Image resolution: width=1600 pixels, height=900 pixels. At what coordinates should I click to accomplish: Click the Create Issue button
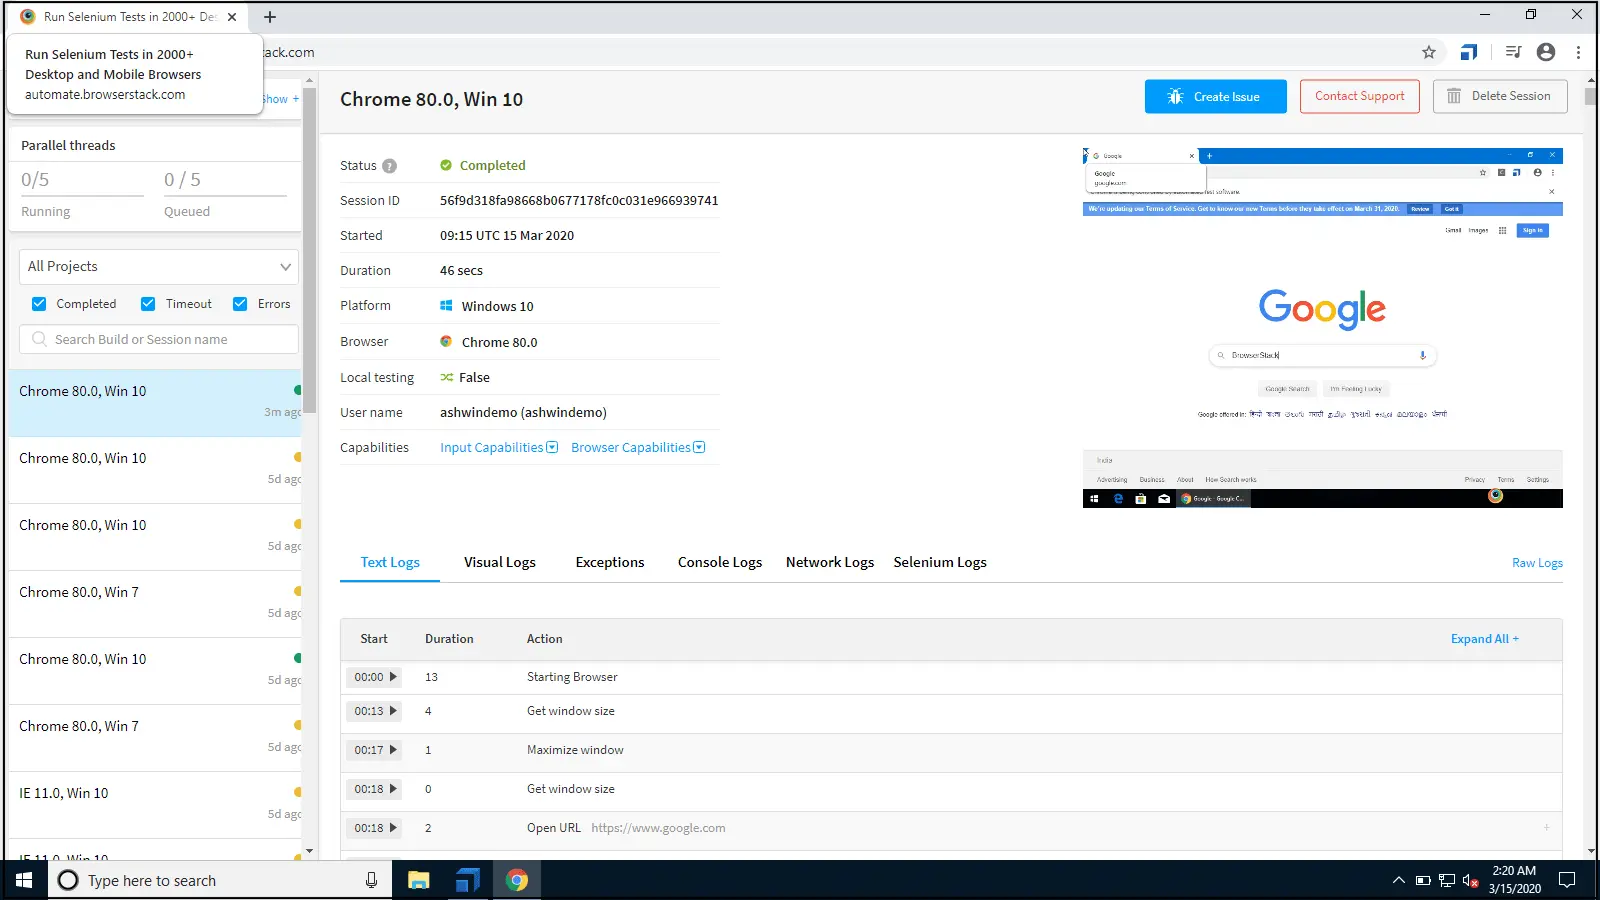point(1215,97)
